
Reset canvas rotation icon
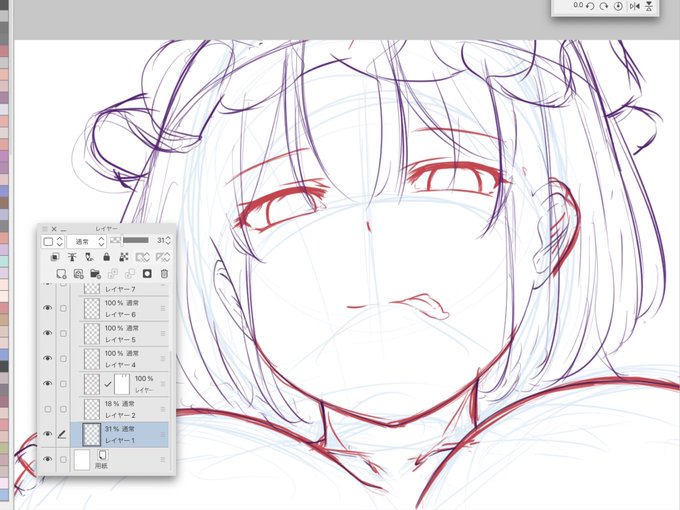[x=618, y=6]
